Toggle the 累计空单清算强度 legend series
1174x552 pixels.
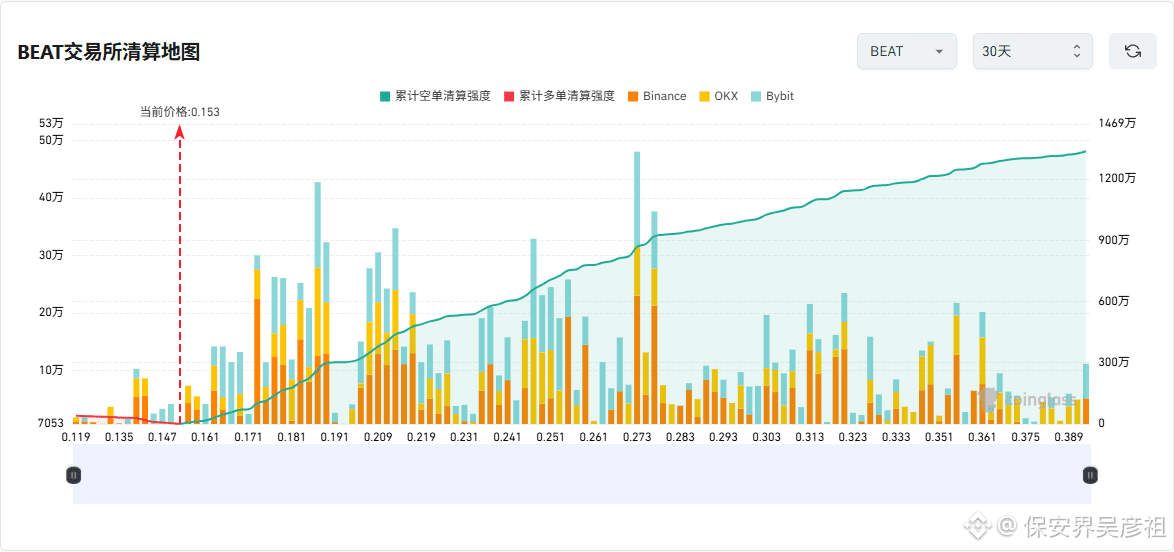coord(435,96)
